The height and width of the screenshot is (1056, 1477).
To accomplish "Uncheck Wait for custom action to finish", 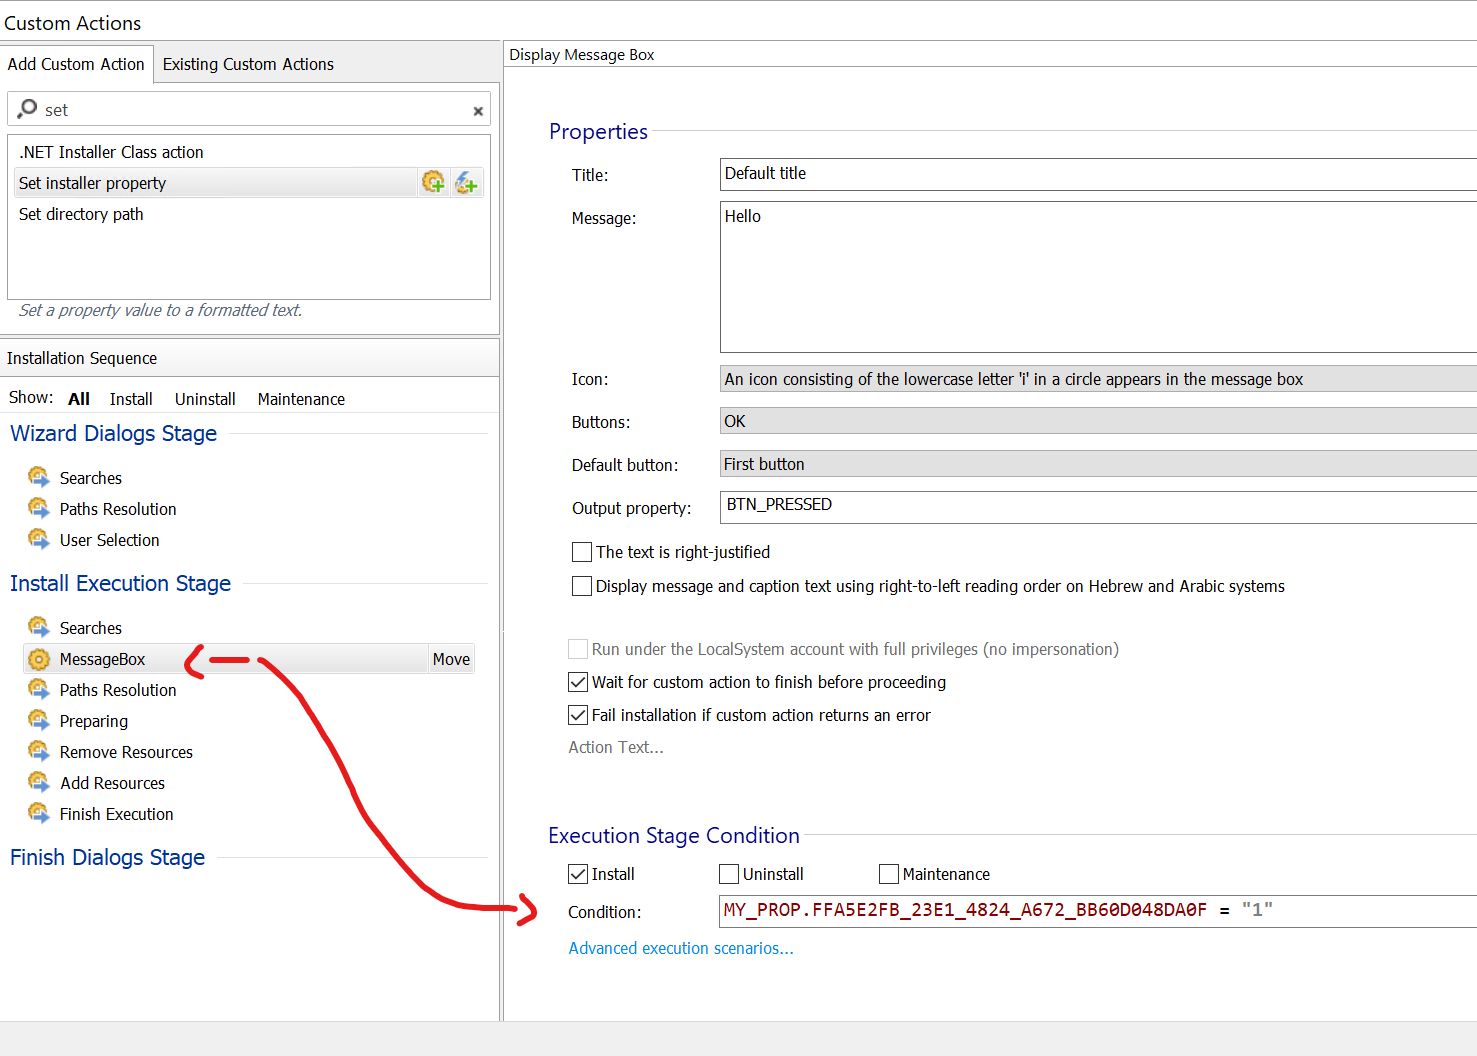I will click(578, 682).
